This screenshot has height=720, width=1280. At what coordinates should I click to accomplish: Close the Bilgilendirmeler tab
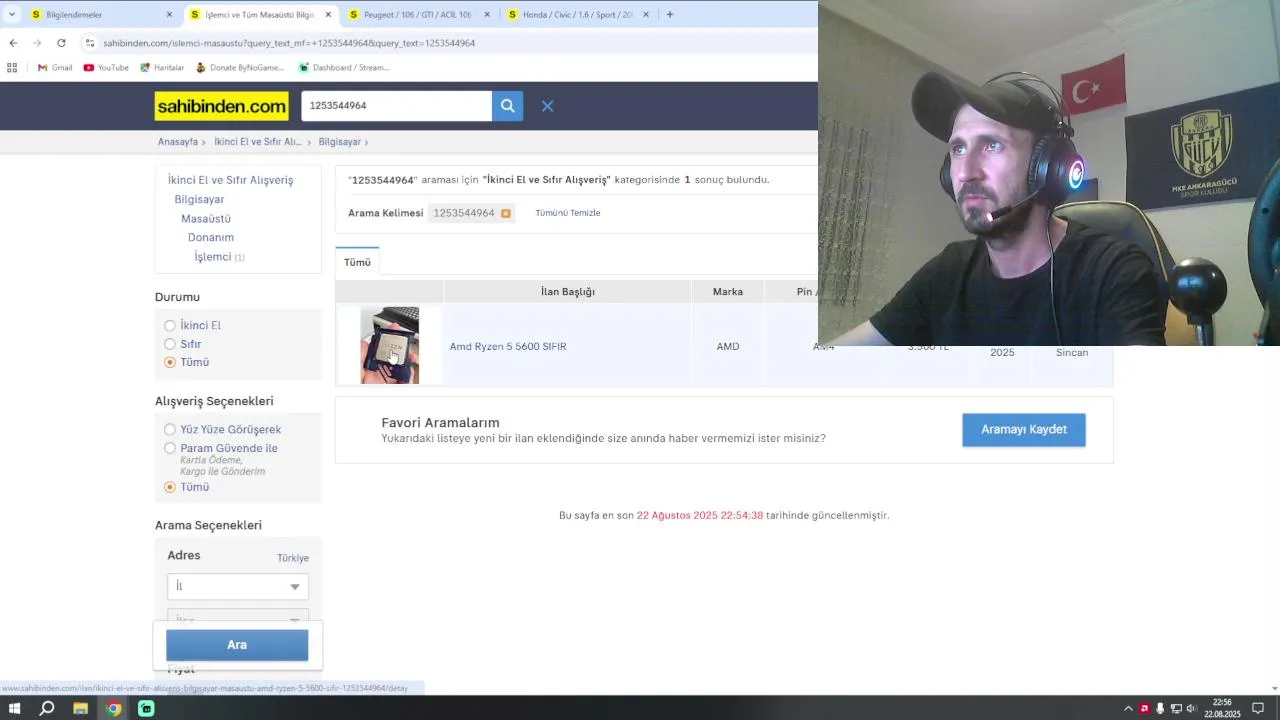coord(169,15)
